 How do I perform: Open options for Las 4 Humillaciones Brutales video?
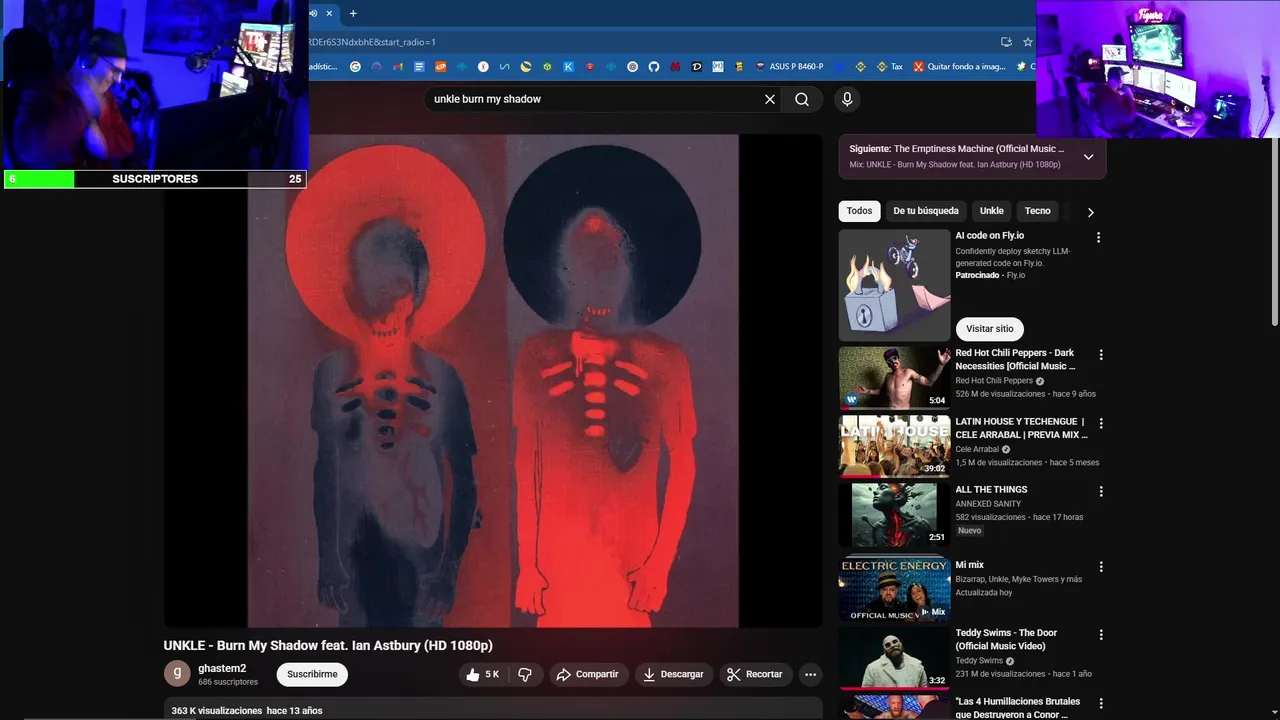[1101, 704]
